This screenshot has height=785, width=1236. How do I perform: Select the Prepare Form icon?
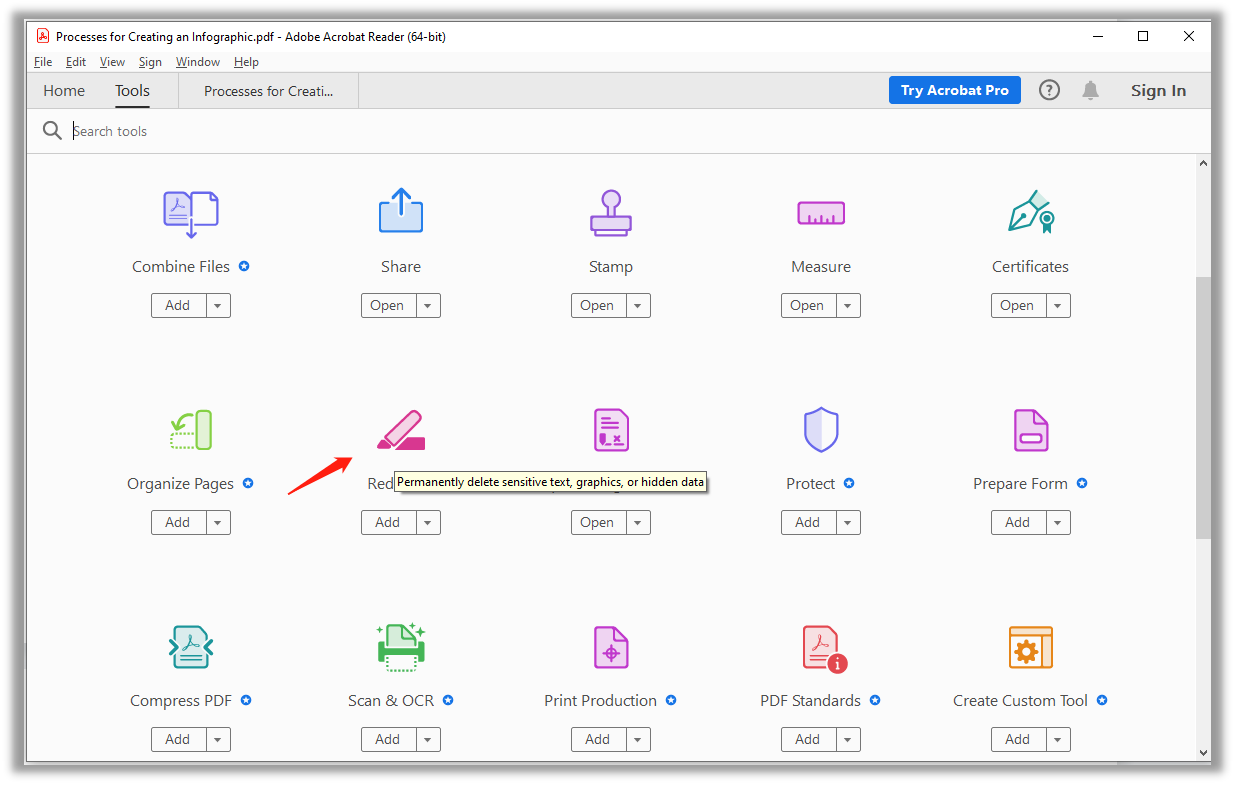(1031, 430)
